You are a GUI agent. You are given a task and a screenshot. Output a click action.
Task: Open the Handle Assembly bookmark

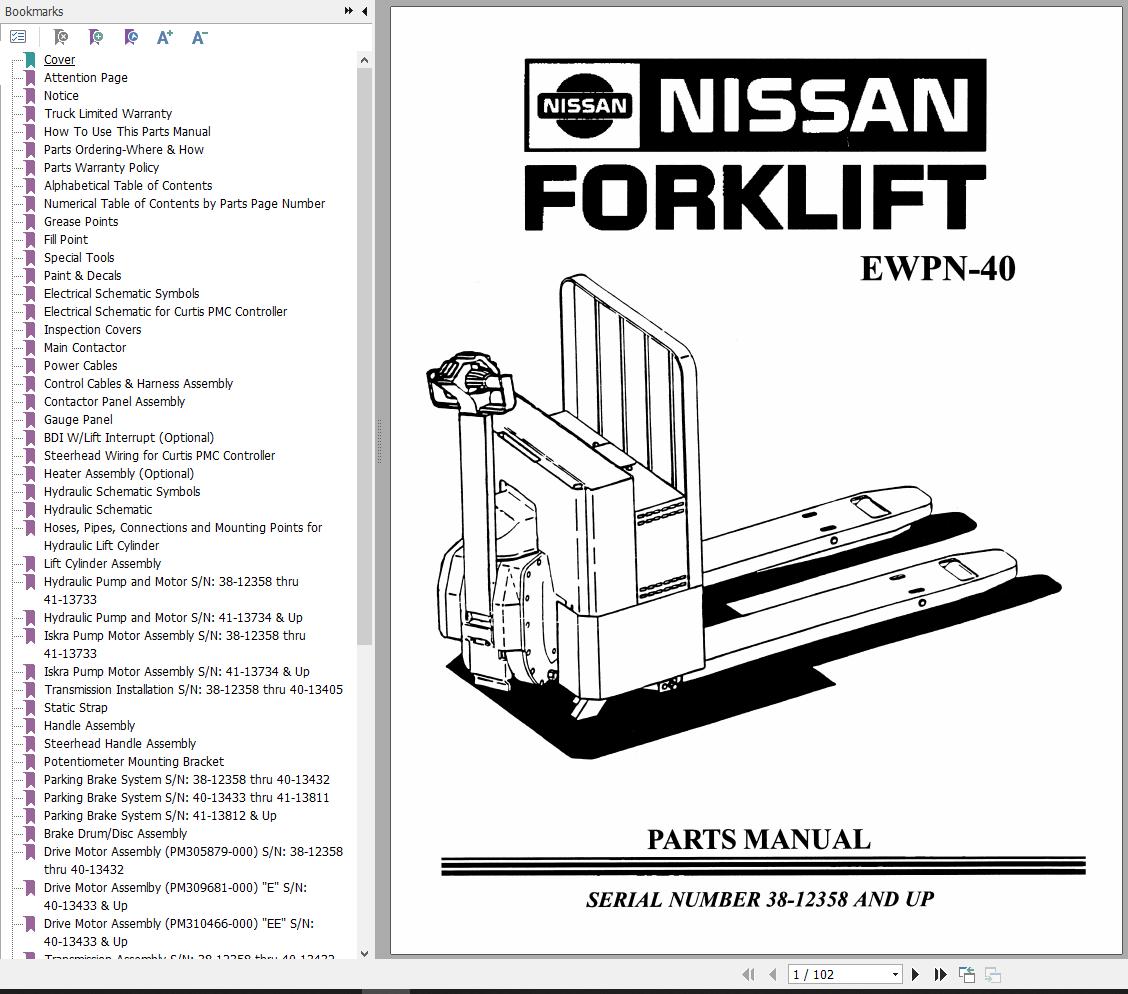[89, 725]
